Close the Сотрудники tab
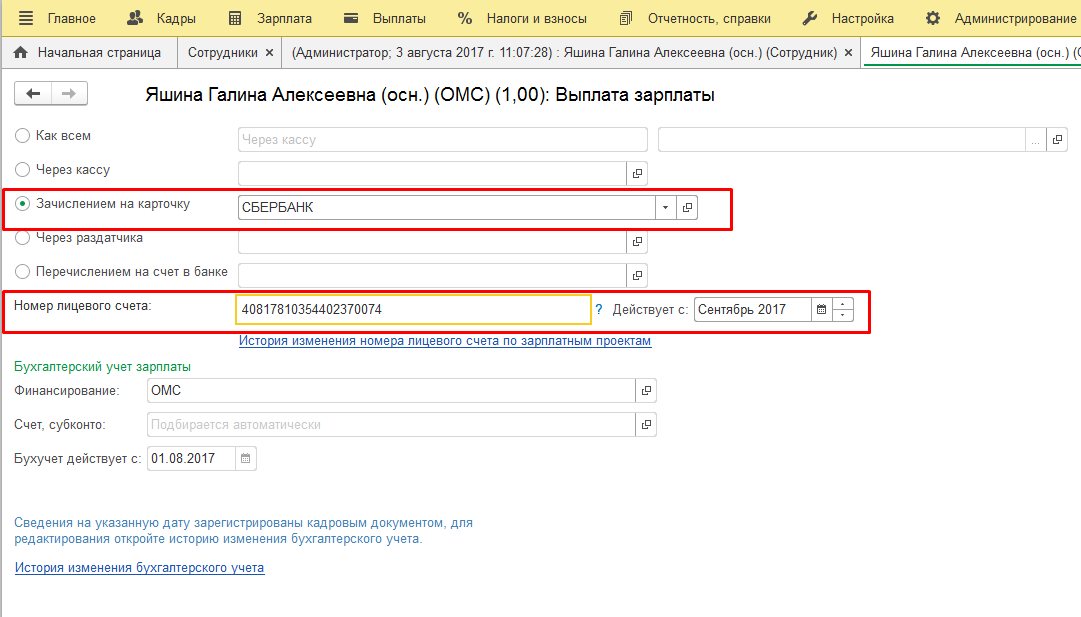The height and width of the screenshot is (617, 1081). [x=269, y=52]
